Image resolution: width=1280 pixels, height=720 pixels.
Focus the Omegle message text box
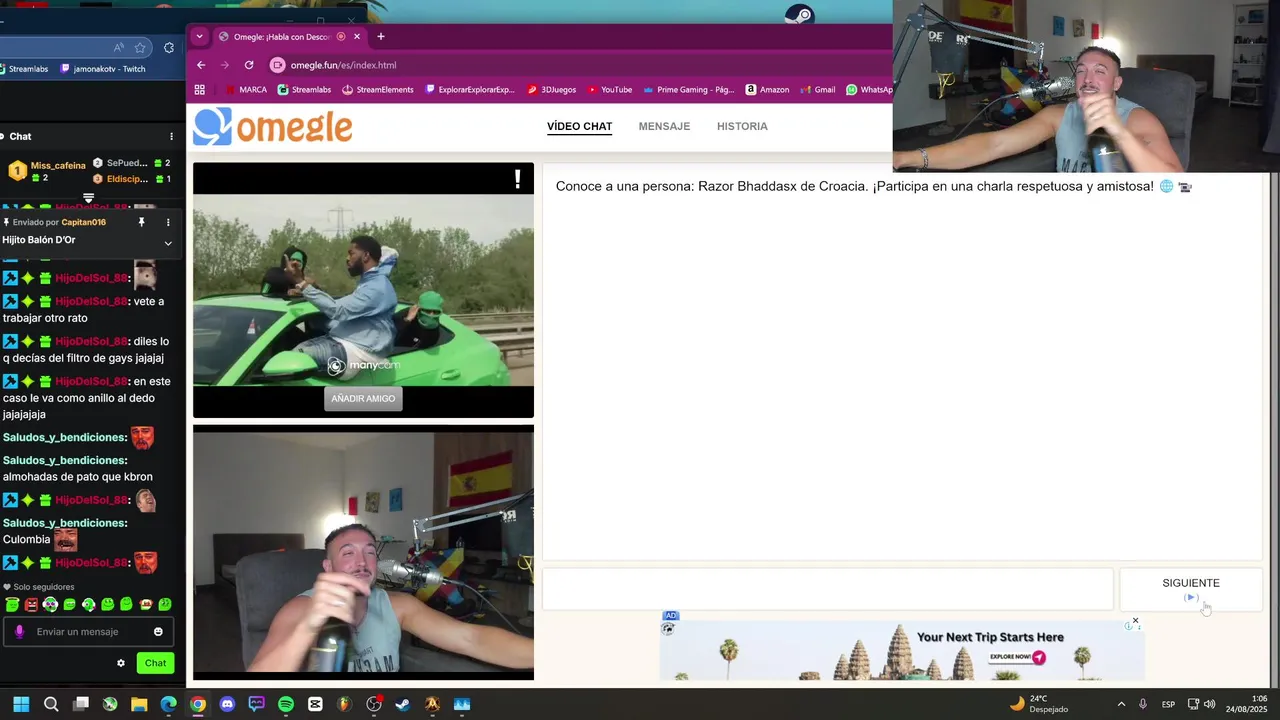828,589
